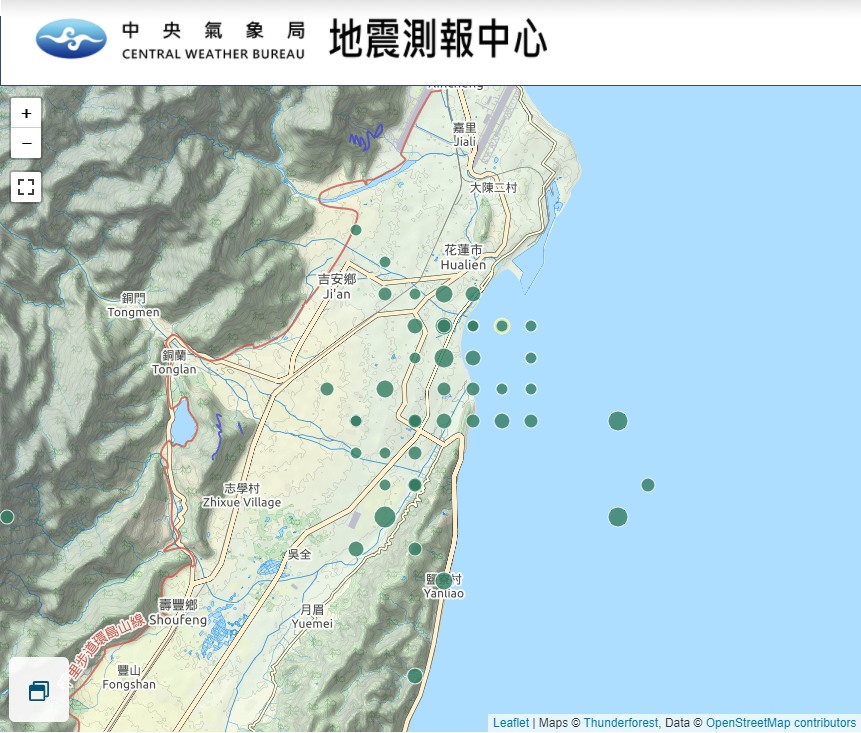Click the Tongmen place label
This screenshot has height=733, width=861.
point(133,305)
